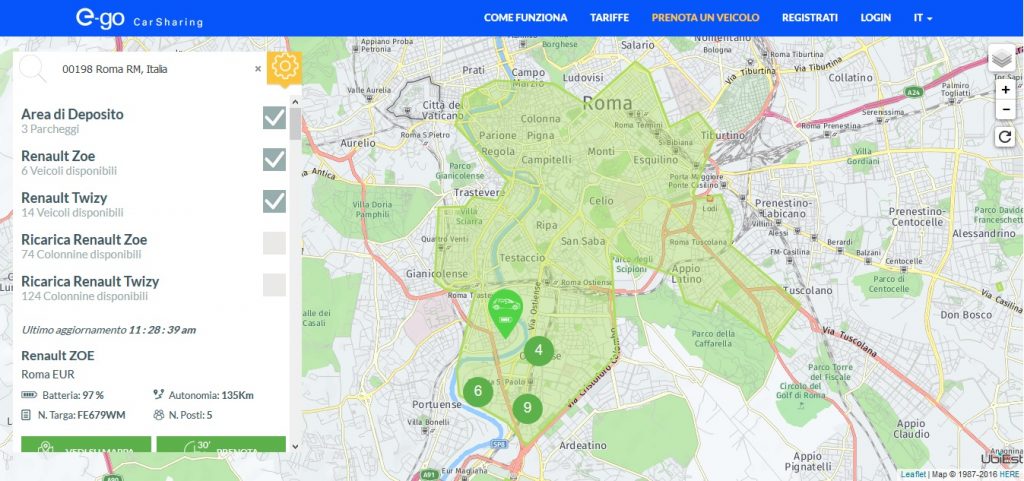Enable the Ricarica Renault Zoe checkbox

[274, 243]
